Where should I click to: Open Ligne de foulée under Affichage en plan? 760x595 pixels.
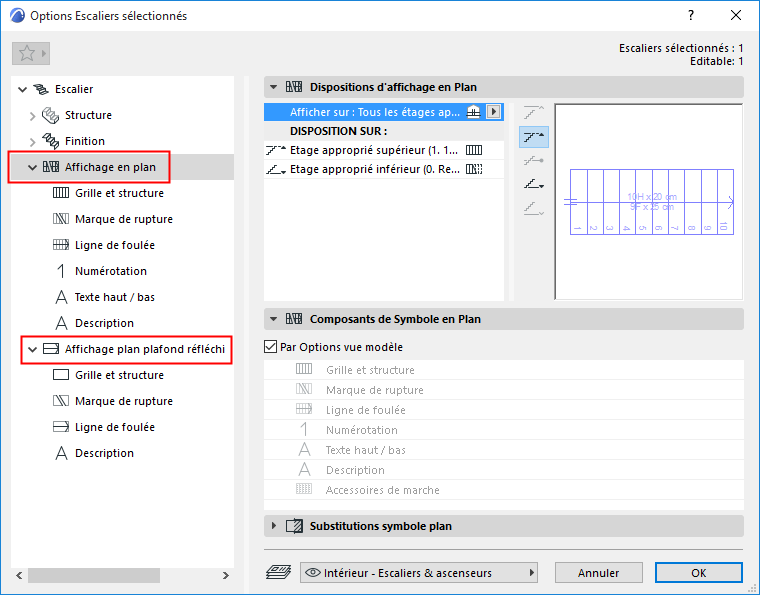[115, 245]
